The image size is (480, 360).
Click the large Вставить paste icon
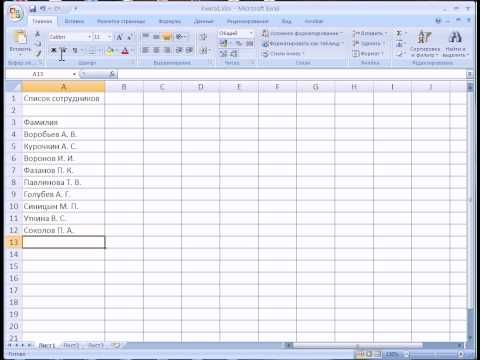click(x=20, y=37)
